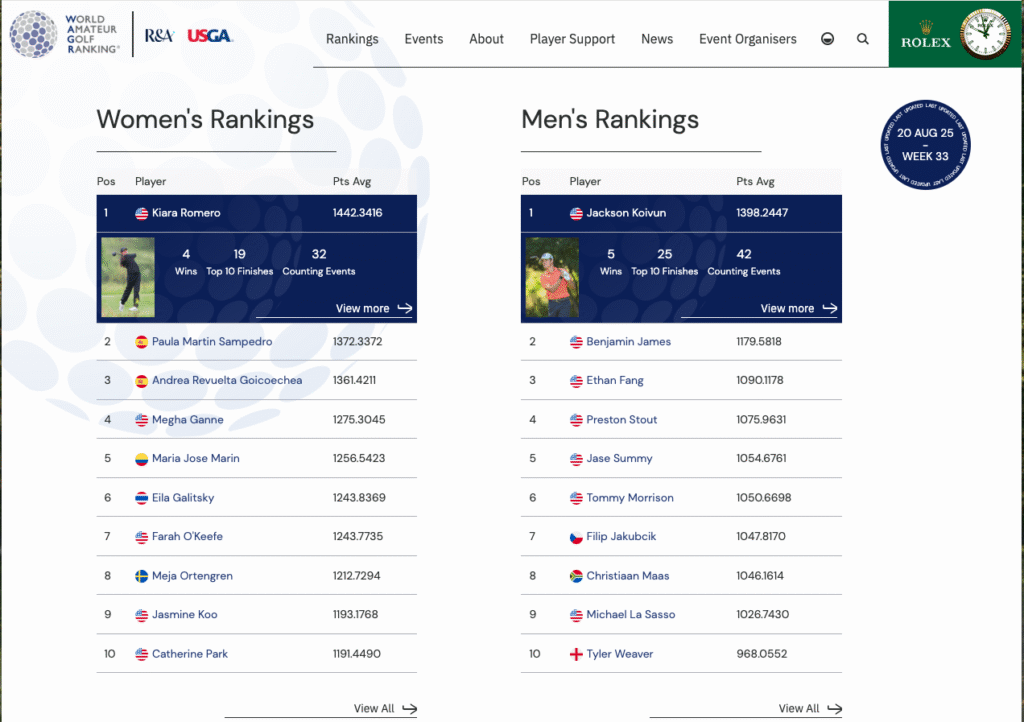Open the Events menu item
This screenshot has width=1024, height=722.
tap(424, 39)
